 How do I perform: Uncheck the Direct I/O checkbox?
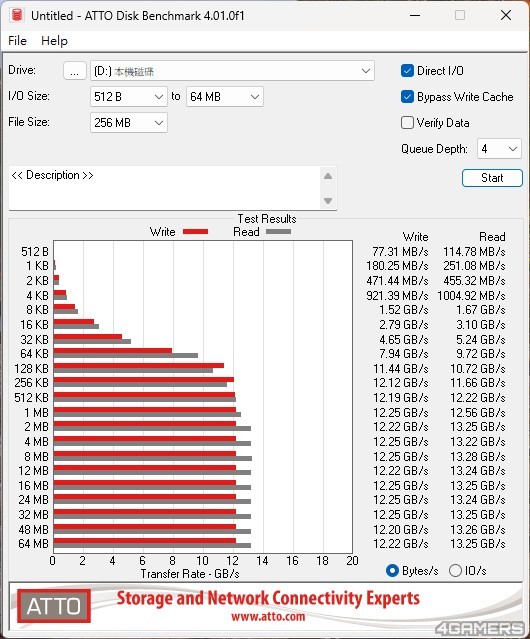click(407, 71)
